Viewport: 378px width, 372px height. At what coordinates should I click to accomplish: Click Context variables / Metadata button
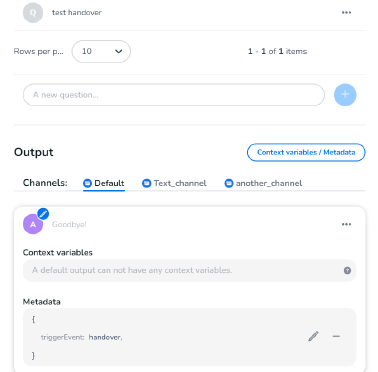pos(306,152)
